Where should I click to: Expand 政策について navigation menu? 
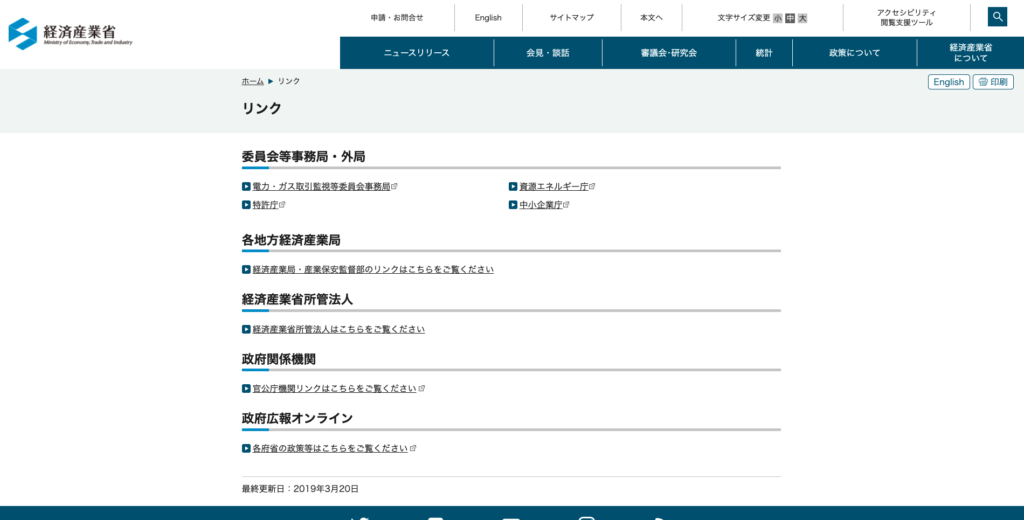[x=855, y=53]
